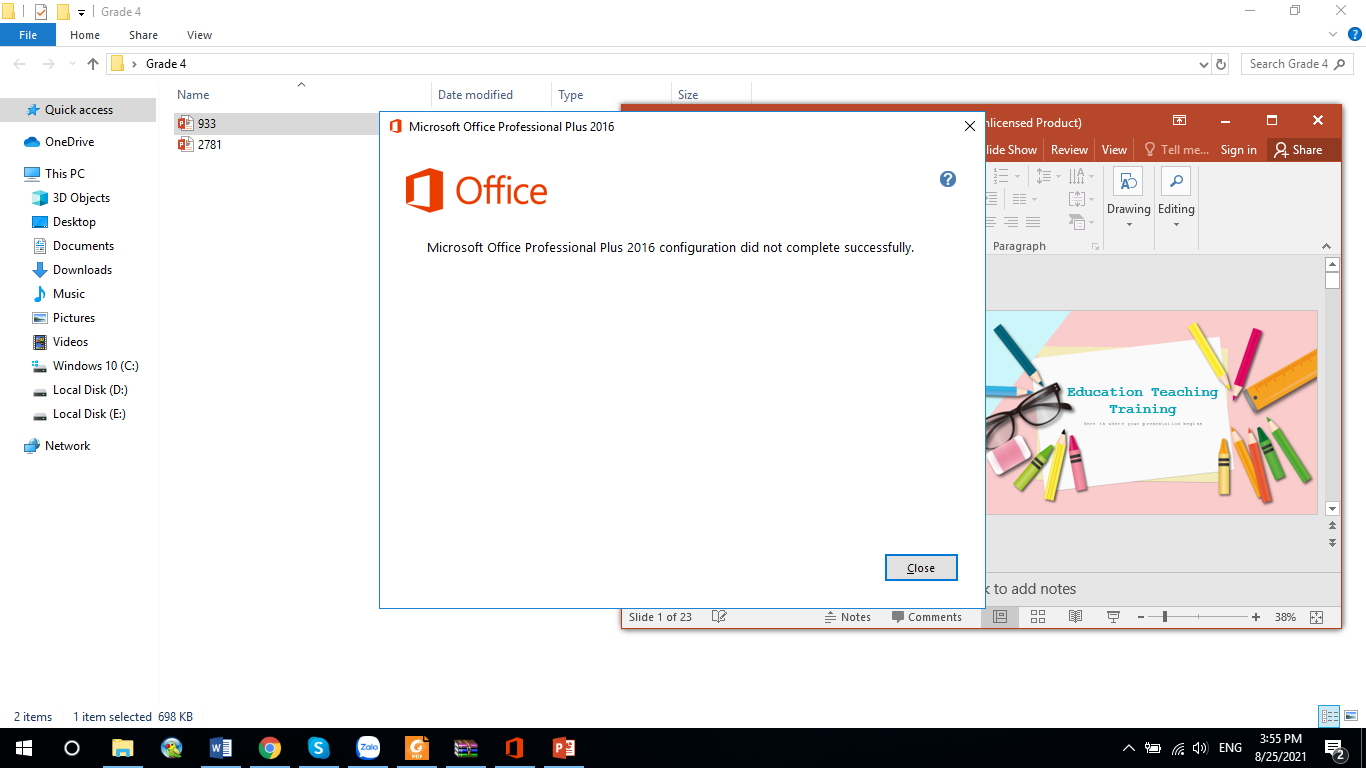Open Quick access in navigation pane
Screen dimensions: 1366x768
click(x=78, y=110)
